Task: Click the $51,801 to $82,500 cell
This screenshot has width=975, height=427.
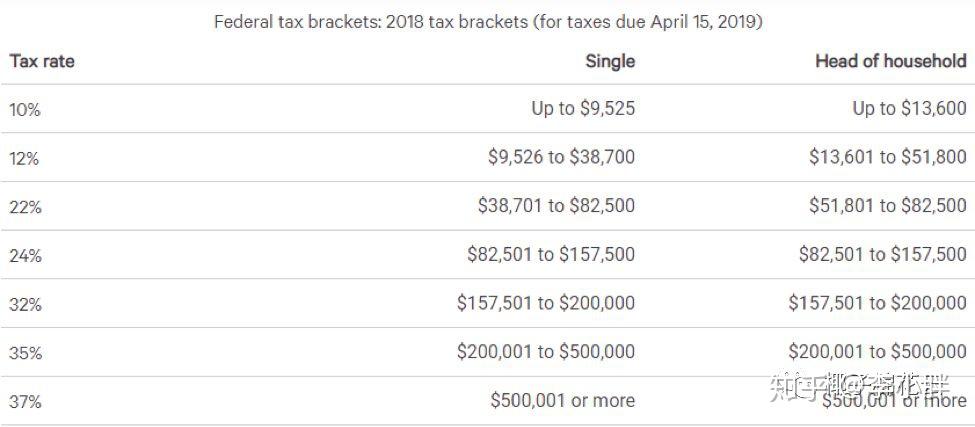Action: [x=888, y=206]
